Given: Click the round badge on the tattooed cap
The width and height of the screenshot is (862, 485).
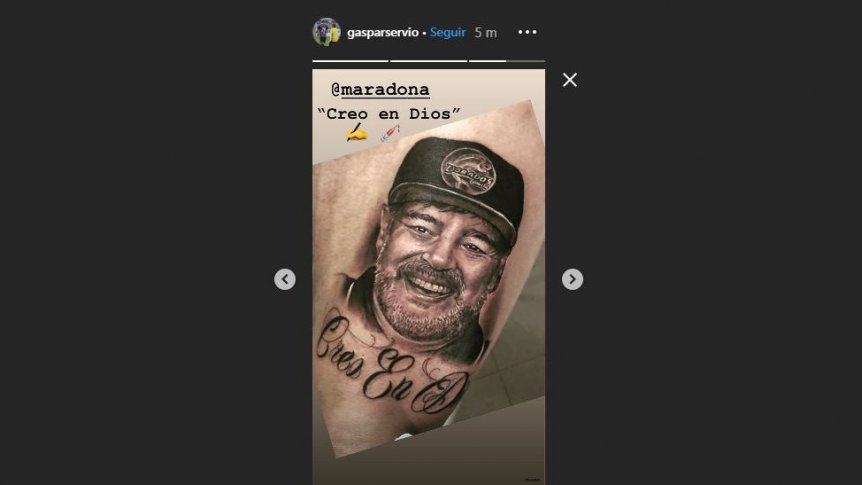Looking at the screenshot, I should pyautogui.click(x=468, y=171).
